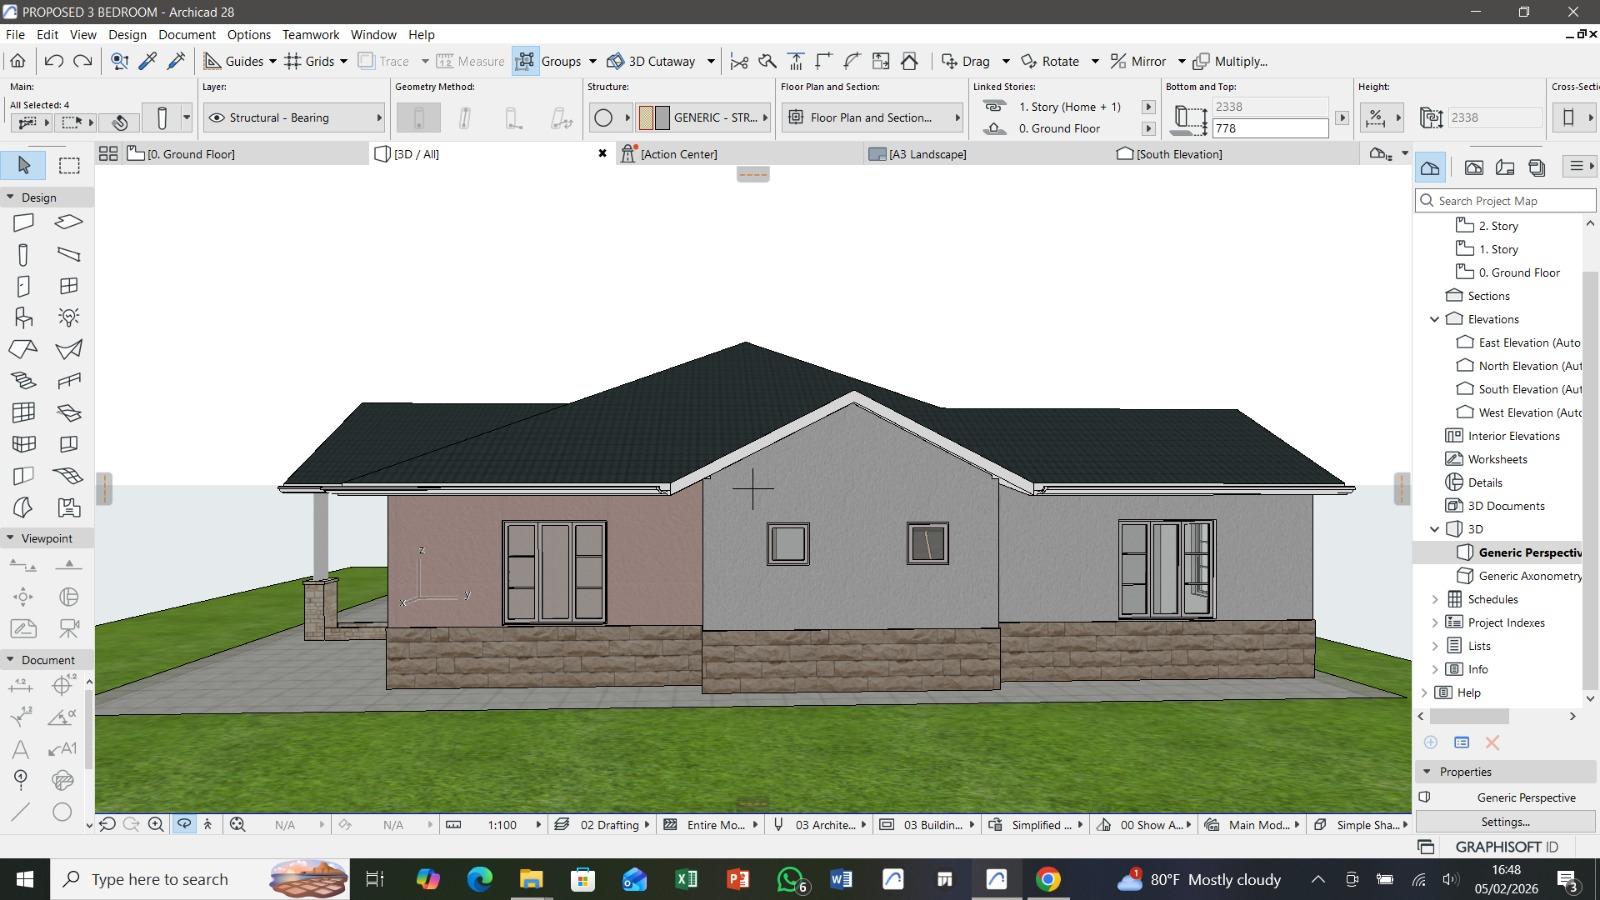The width and height of the screenshot is (1600, 900).
Task: Pick the Stair tool
Action: 23,381
